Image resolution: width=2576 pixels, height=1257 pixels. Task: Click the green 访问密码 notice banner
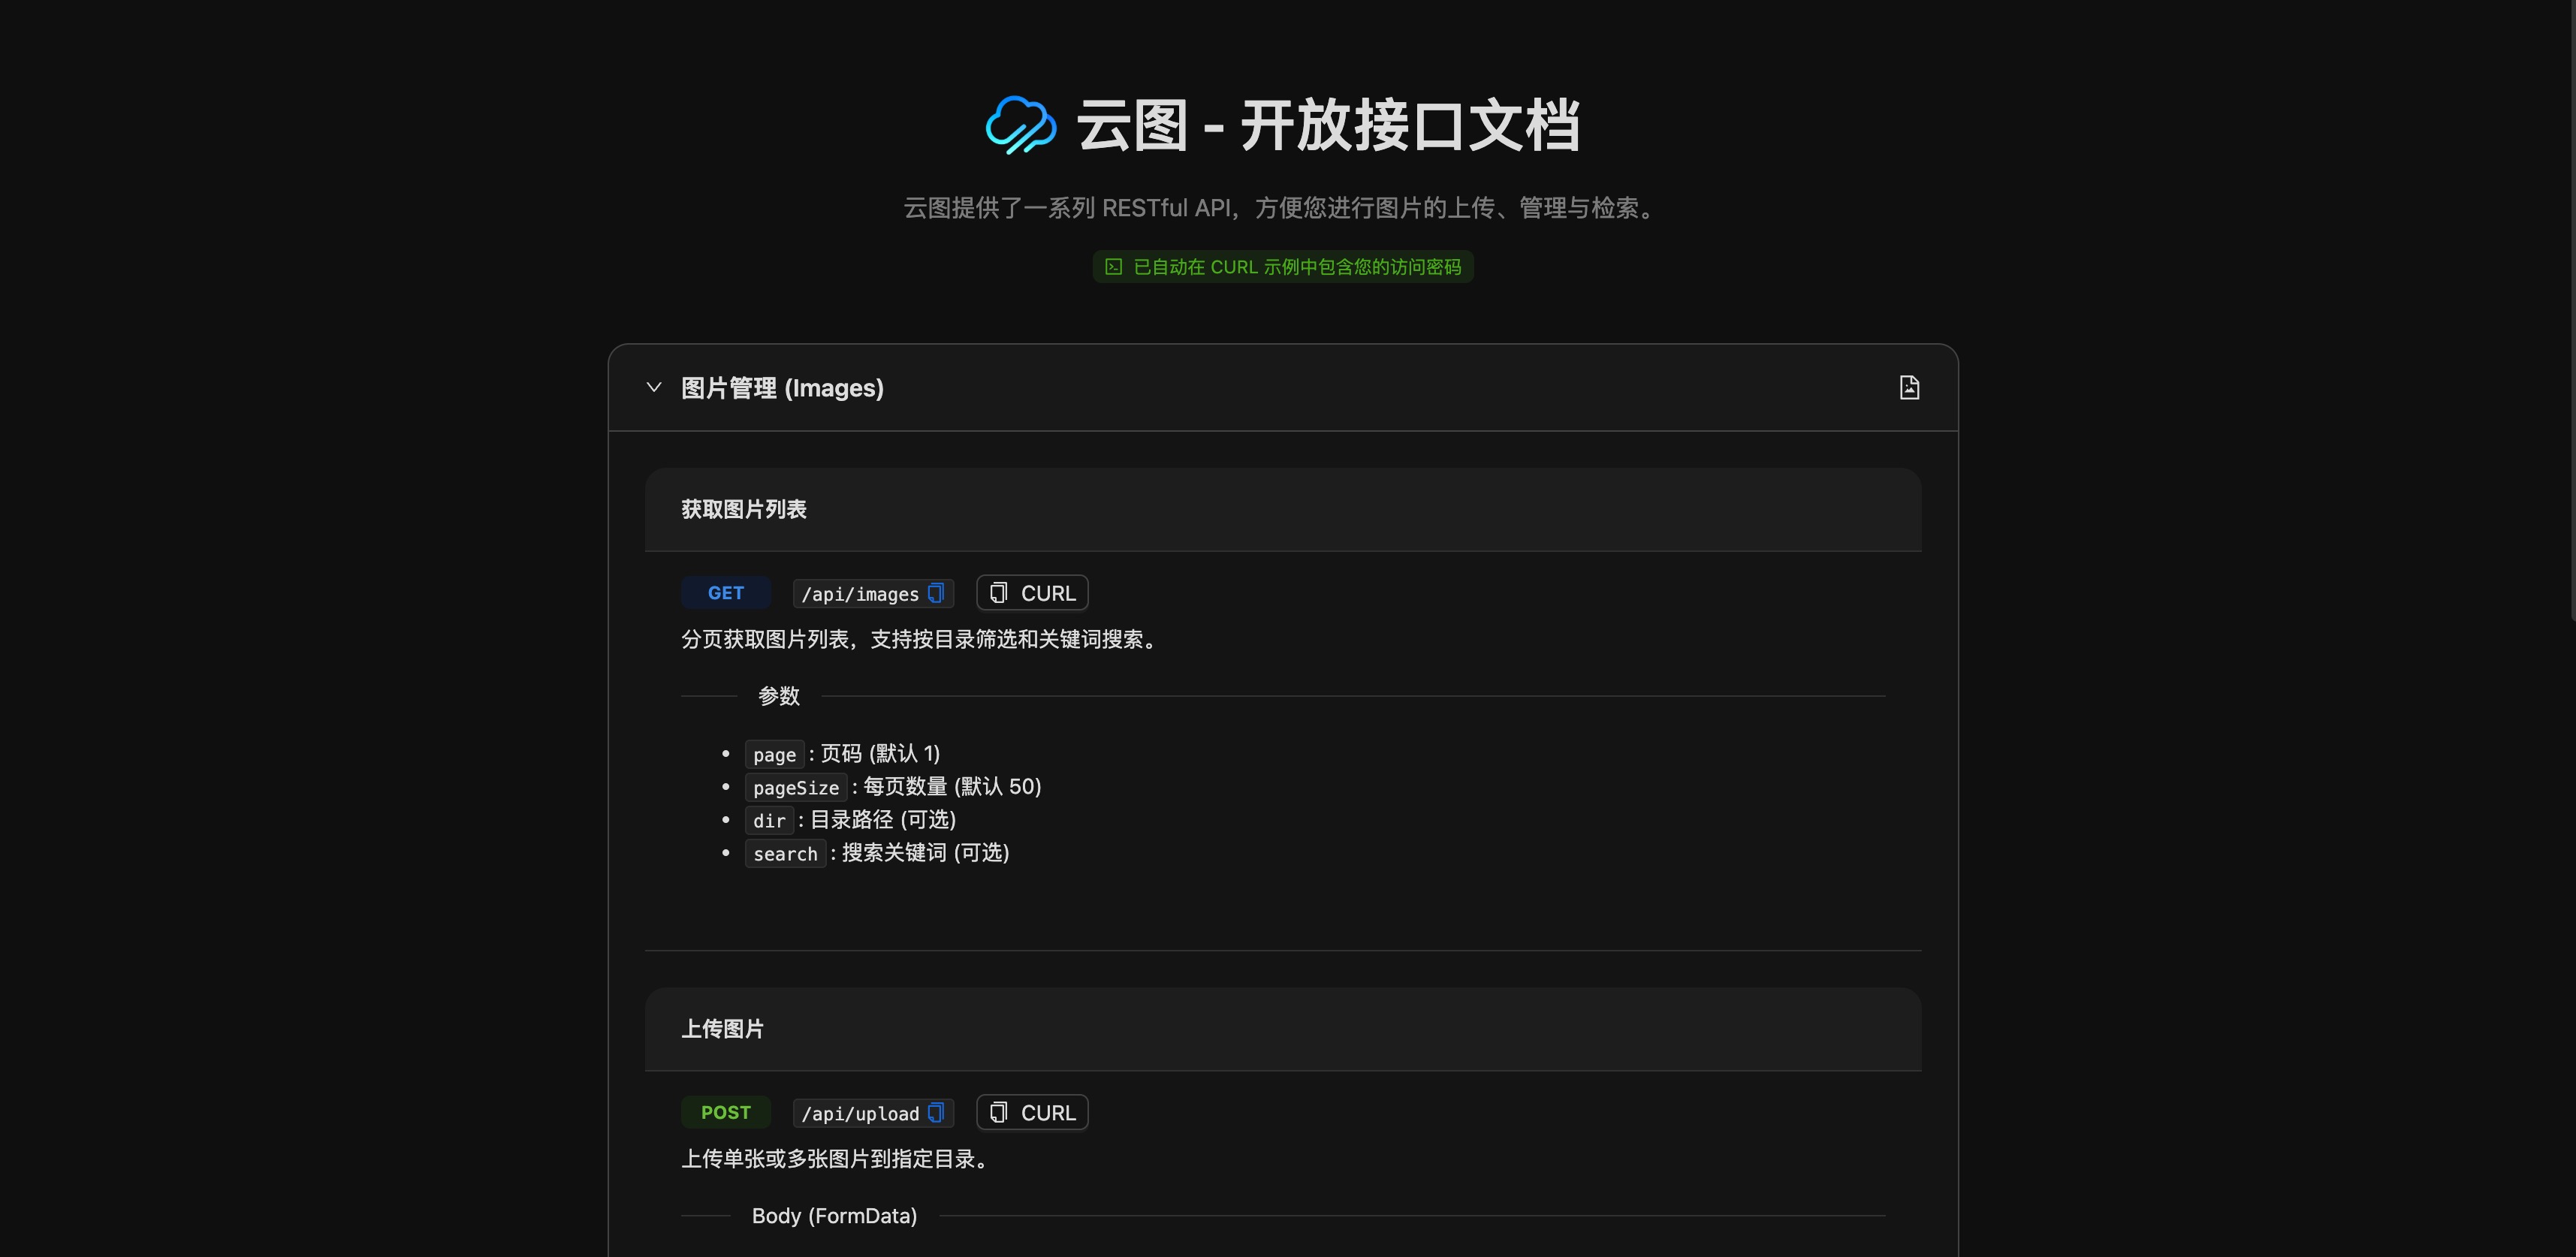[1283, 266]
